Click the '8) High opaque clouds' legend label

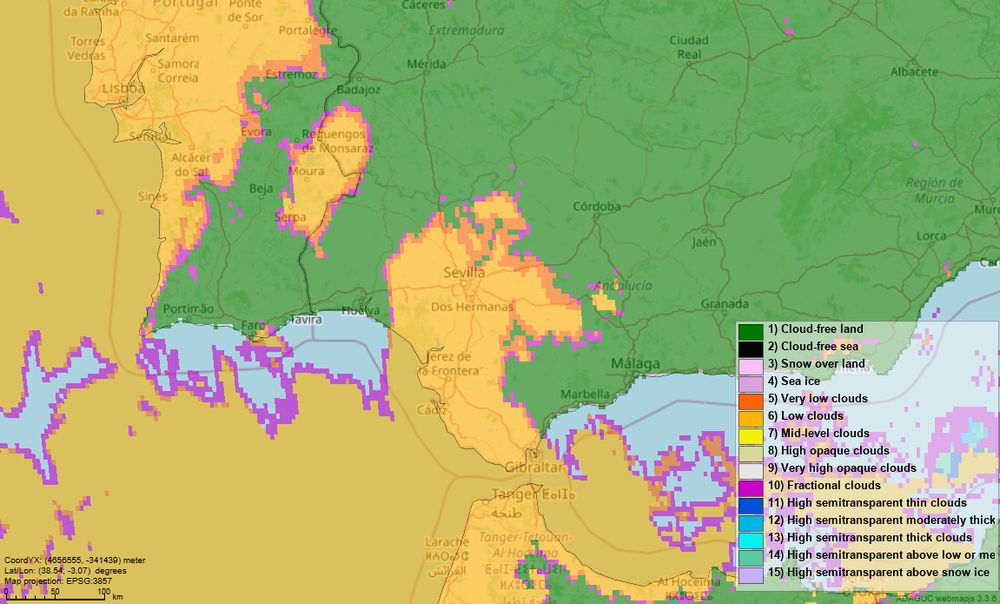click(x=827, y=450)
